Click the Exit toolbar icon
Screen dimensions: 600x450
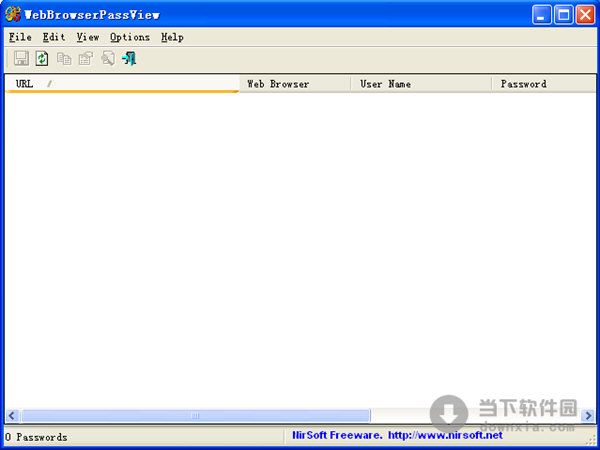pyautogui.click(x=129, y=59)
